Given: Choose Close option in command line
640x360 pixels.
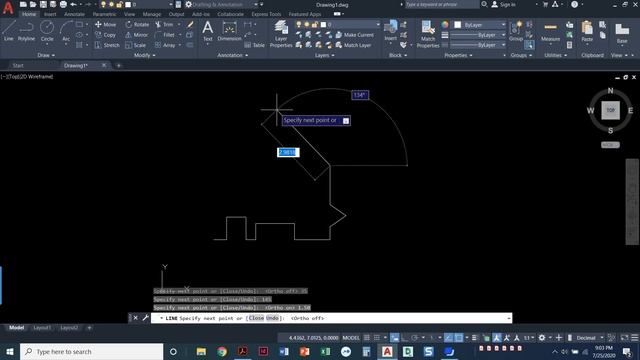Looking at the screenshot, I should (256, 318).
